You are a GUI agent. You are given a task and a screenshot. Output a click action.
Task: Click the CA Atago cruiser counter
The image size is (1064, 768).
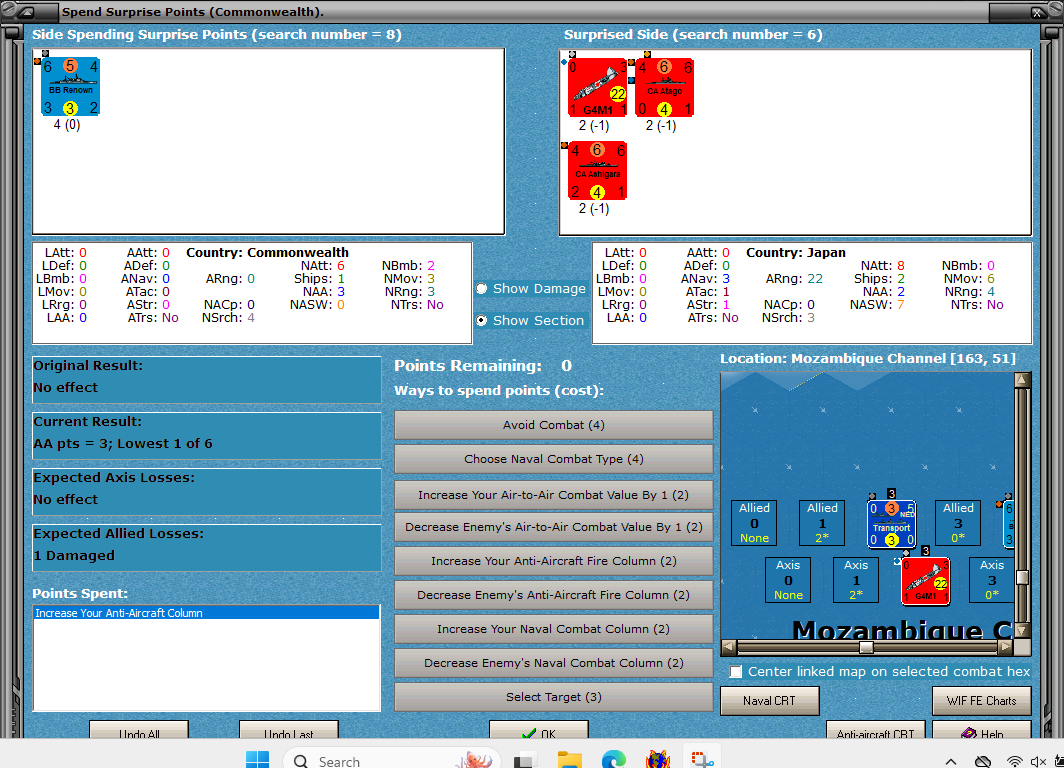tap(665, 86)
